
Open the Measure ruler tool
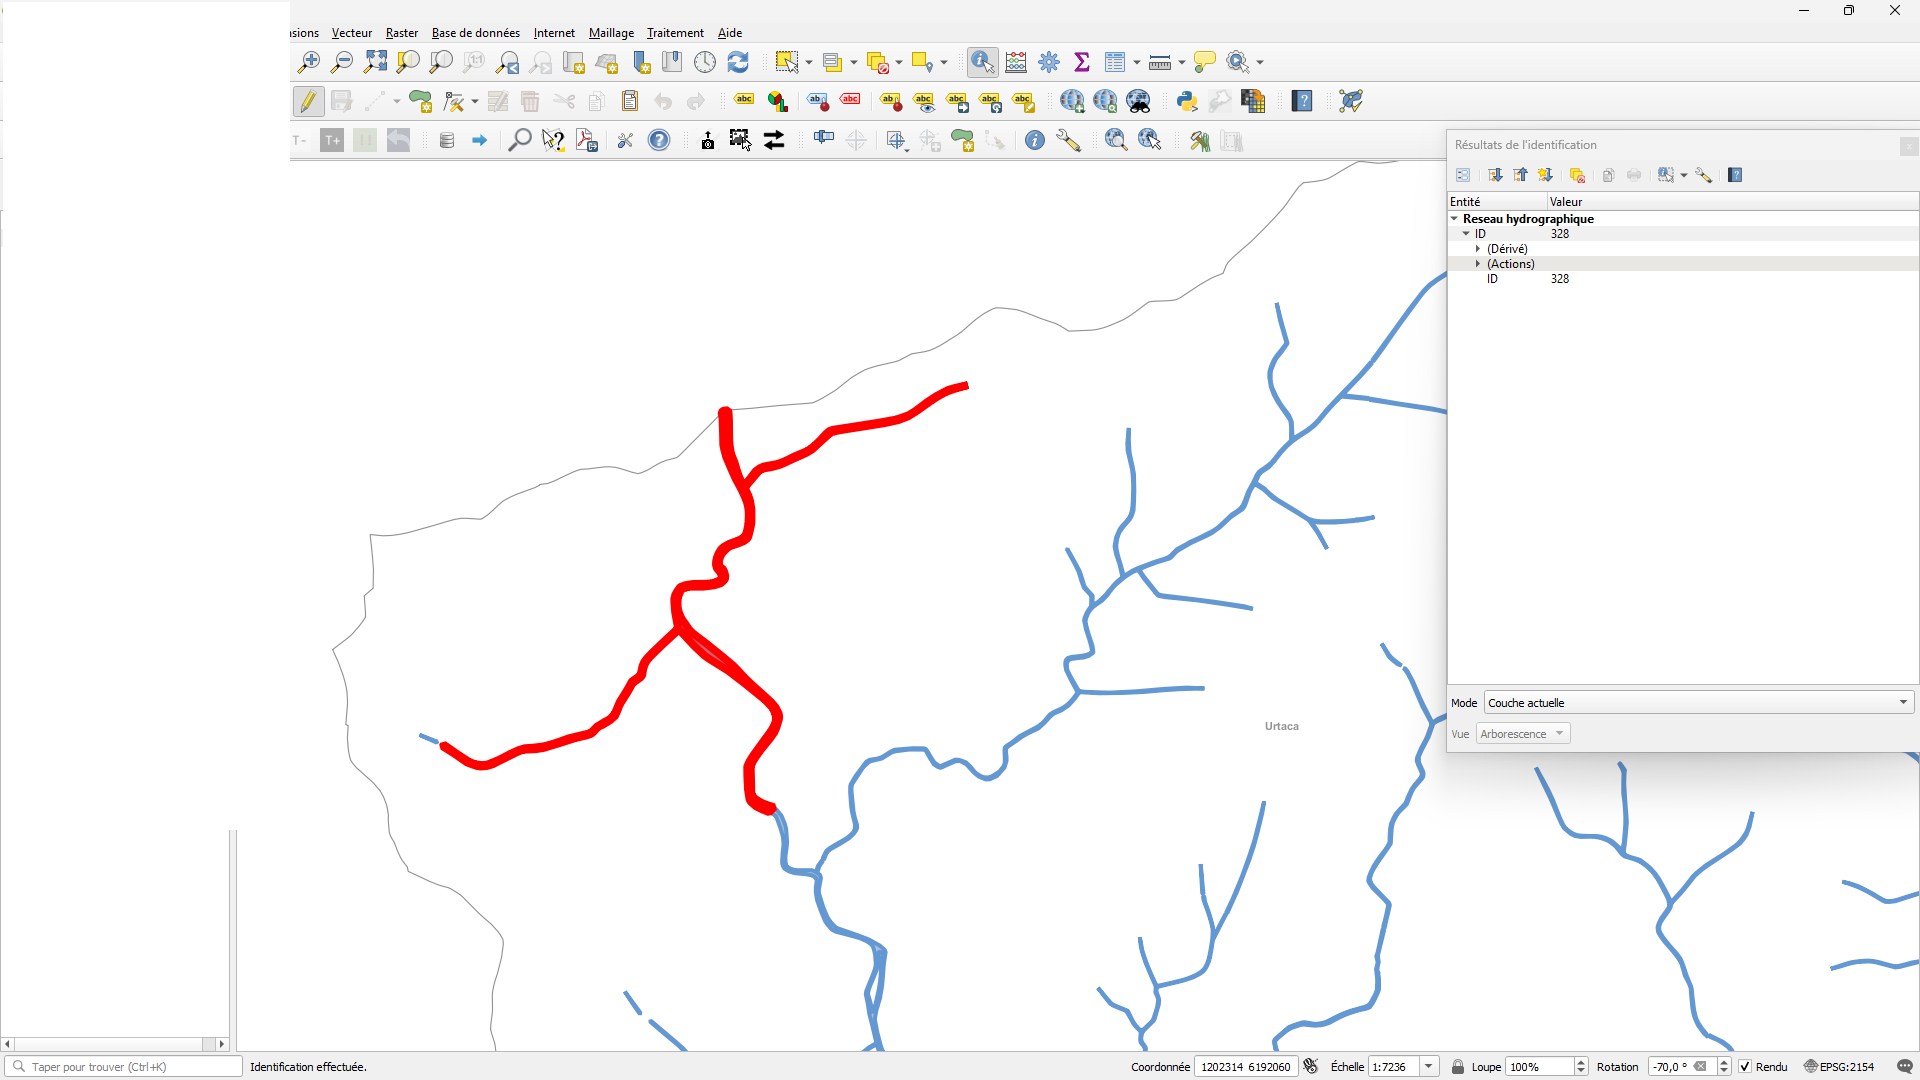click(x=1160, y=62)
